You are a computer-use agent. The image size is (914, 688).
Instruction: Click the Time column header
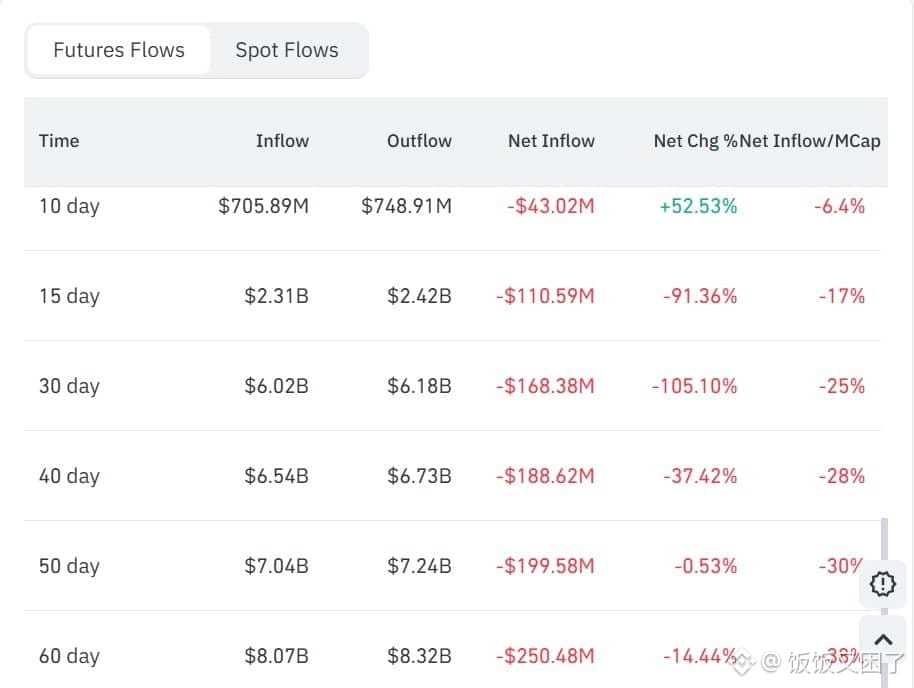coord(59,141)
